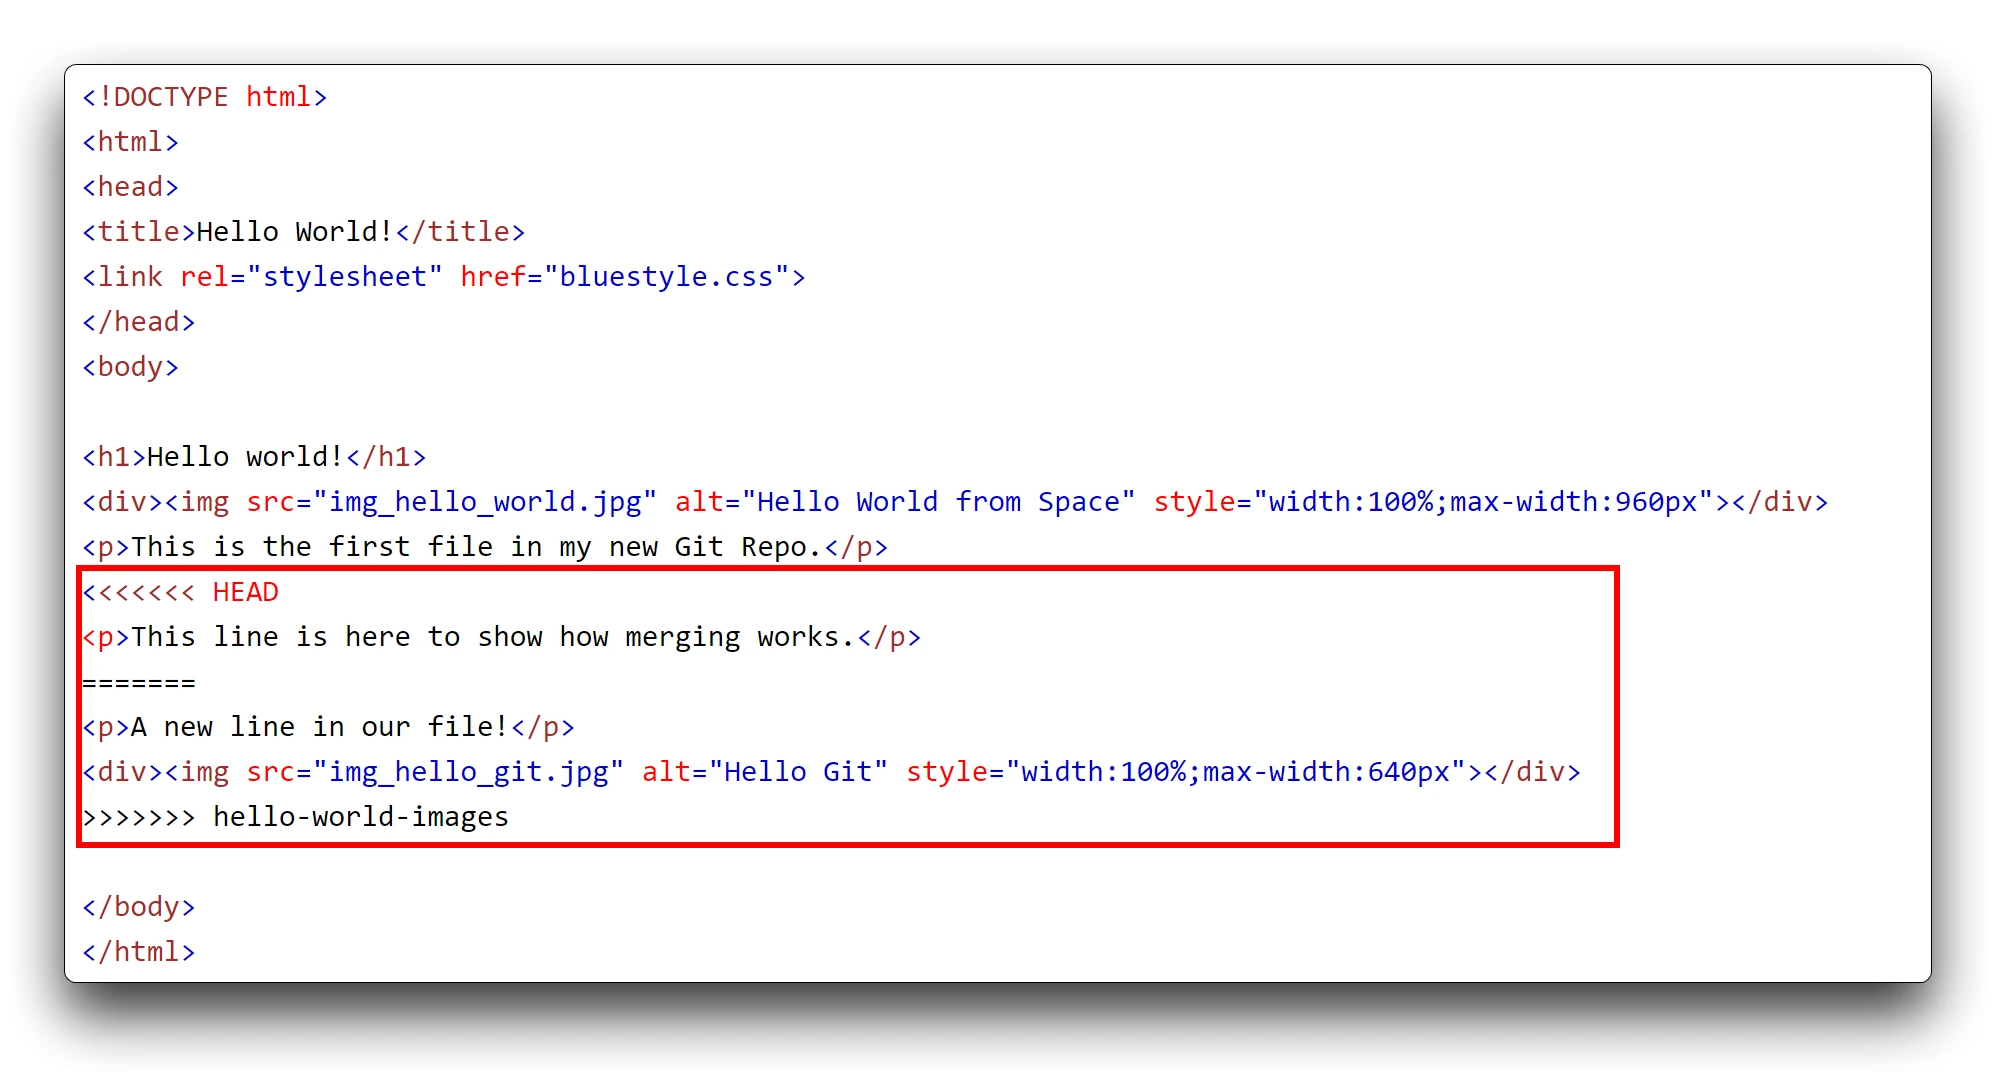Click the closing </head> tag
This screenshot has height=1079, width=1996.
tap(138, 322)
